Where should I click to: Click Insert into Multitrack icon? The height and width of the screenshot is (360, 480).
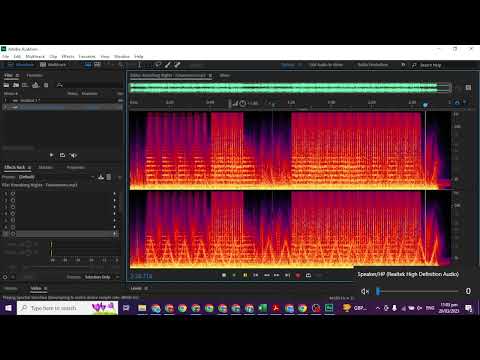(36, 85)
